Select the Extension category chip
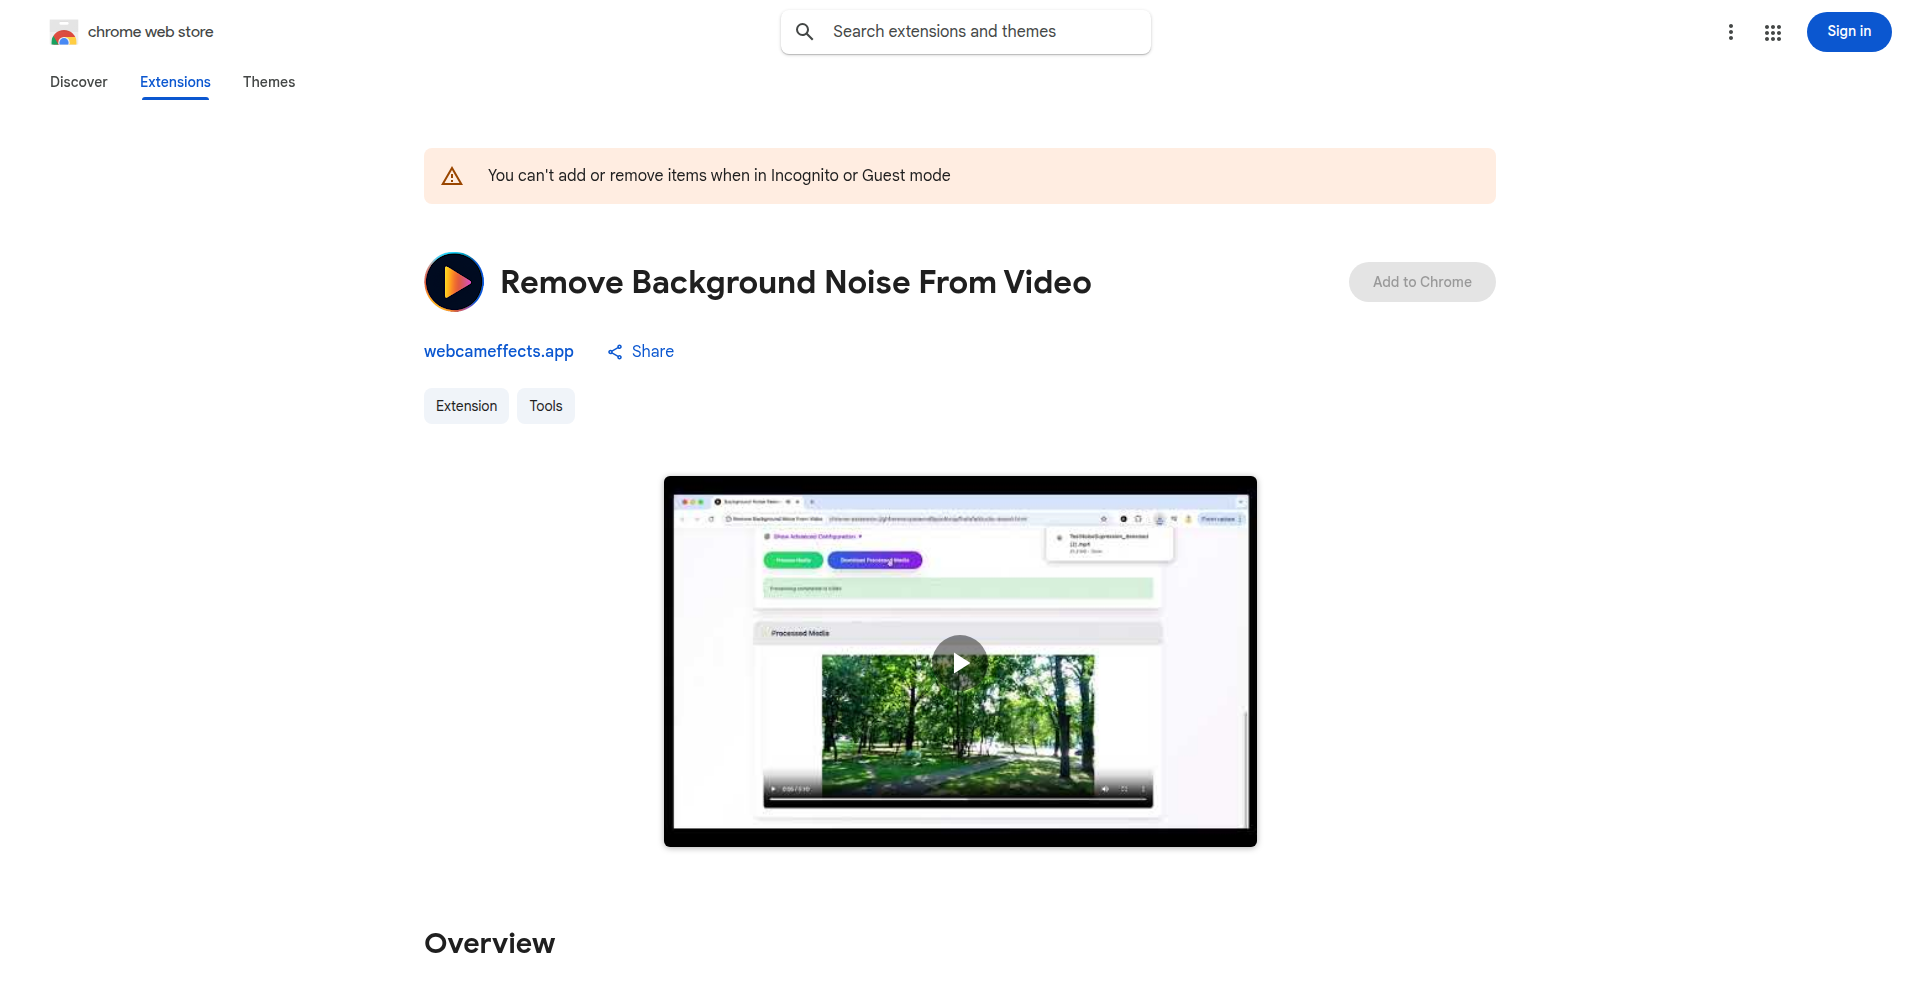Screen dimensions: 1920x993 coord(466,406)
